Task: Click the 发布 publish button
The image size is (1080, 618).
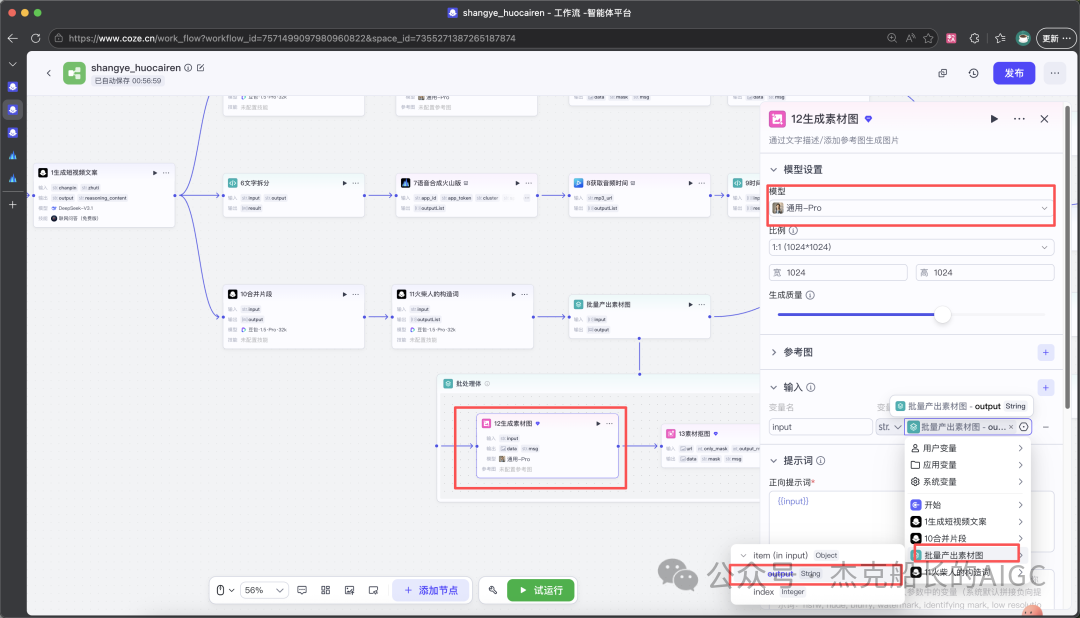Action: pyautogui.click(x=1014, y=73)
